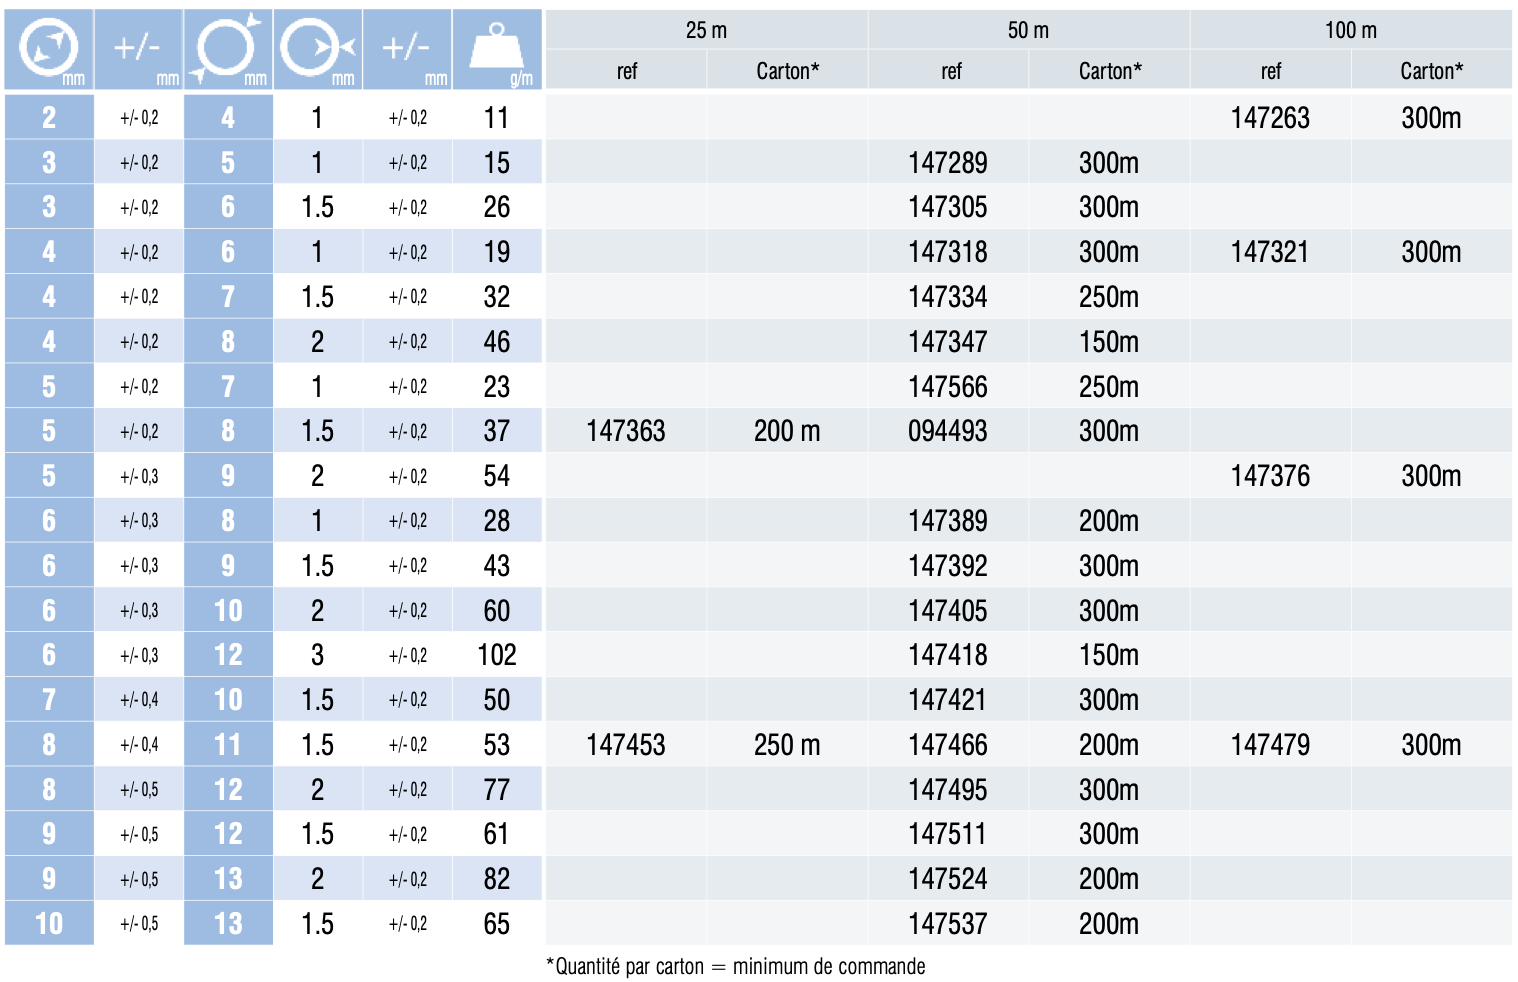
Task: Click the weight value 102
Action: coord(497,655)
